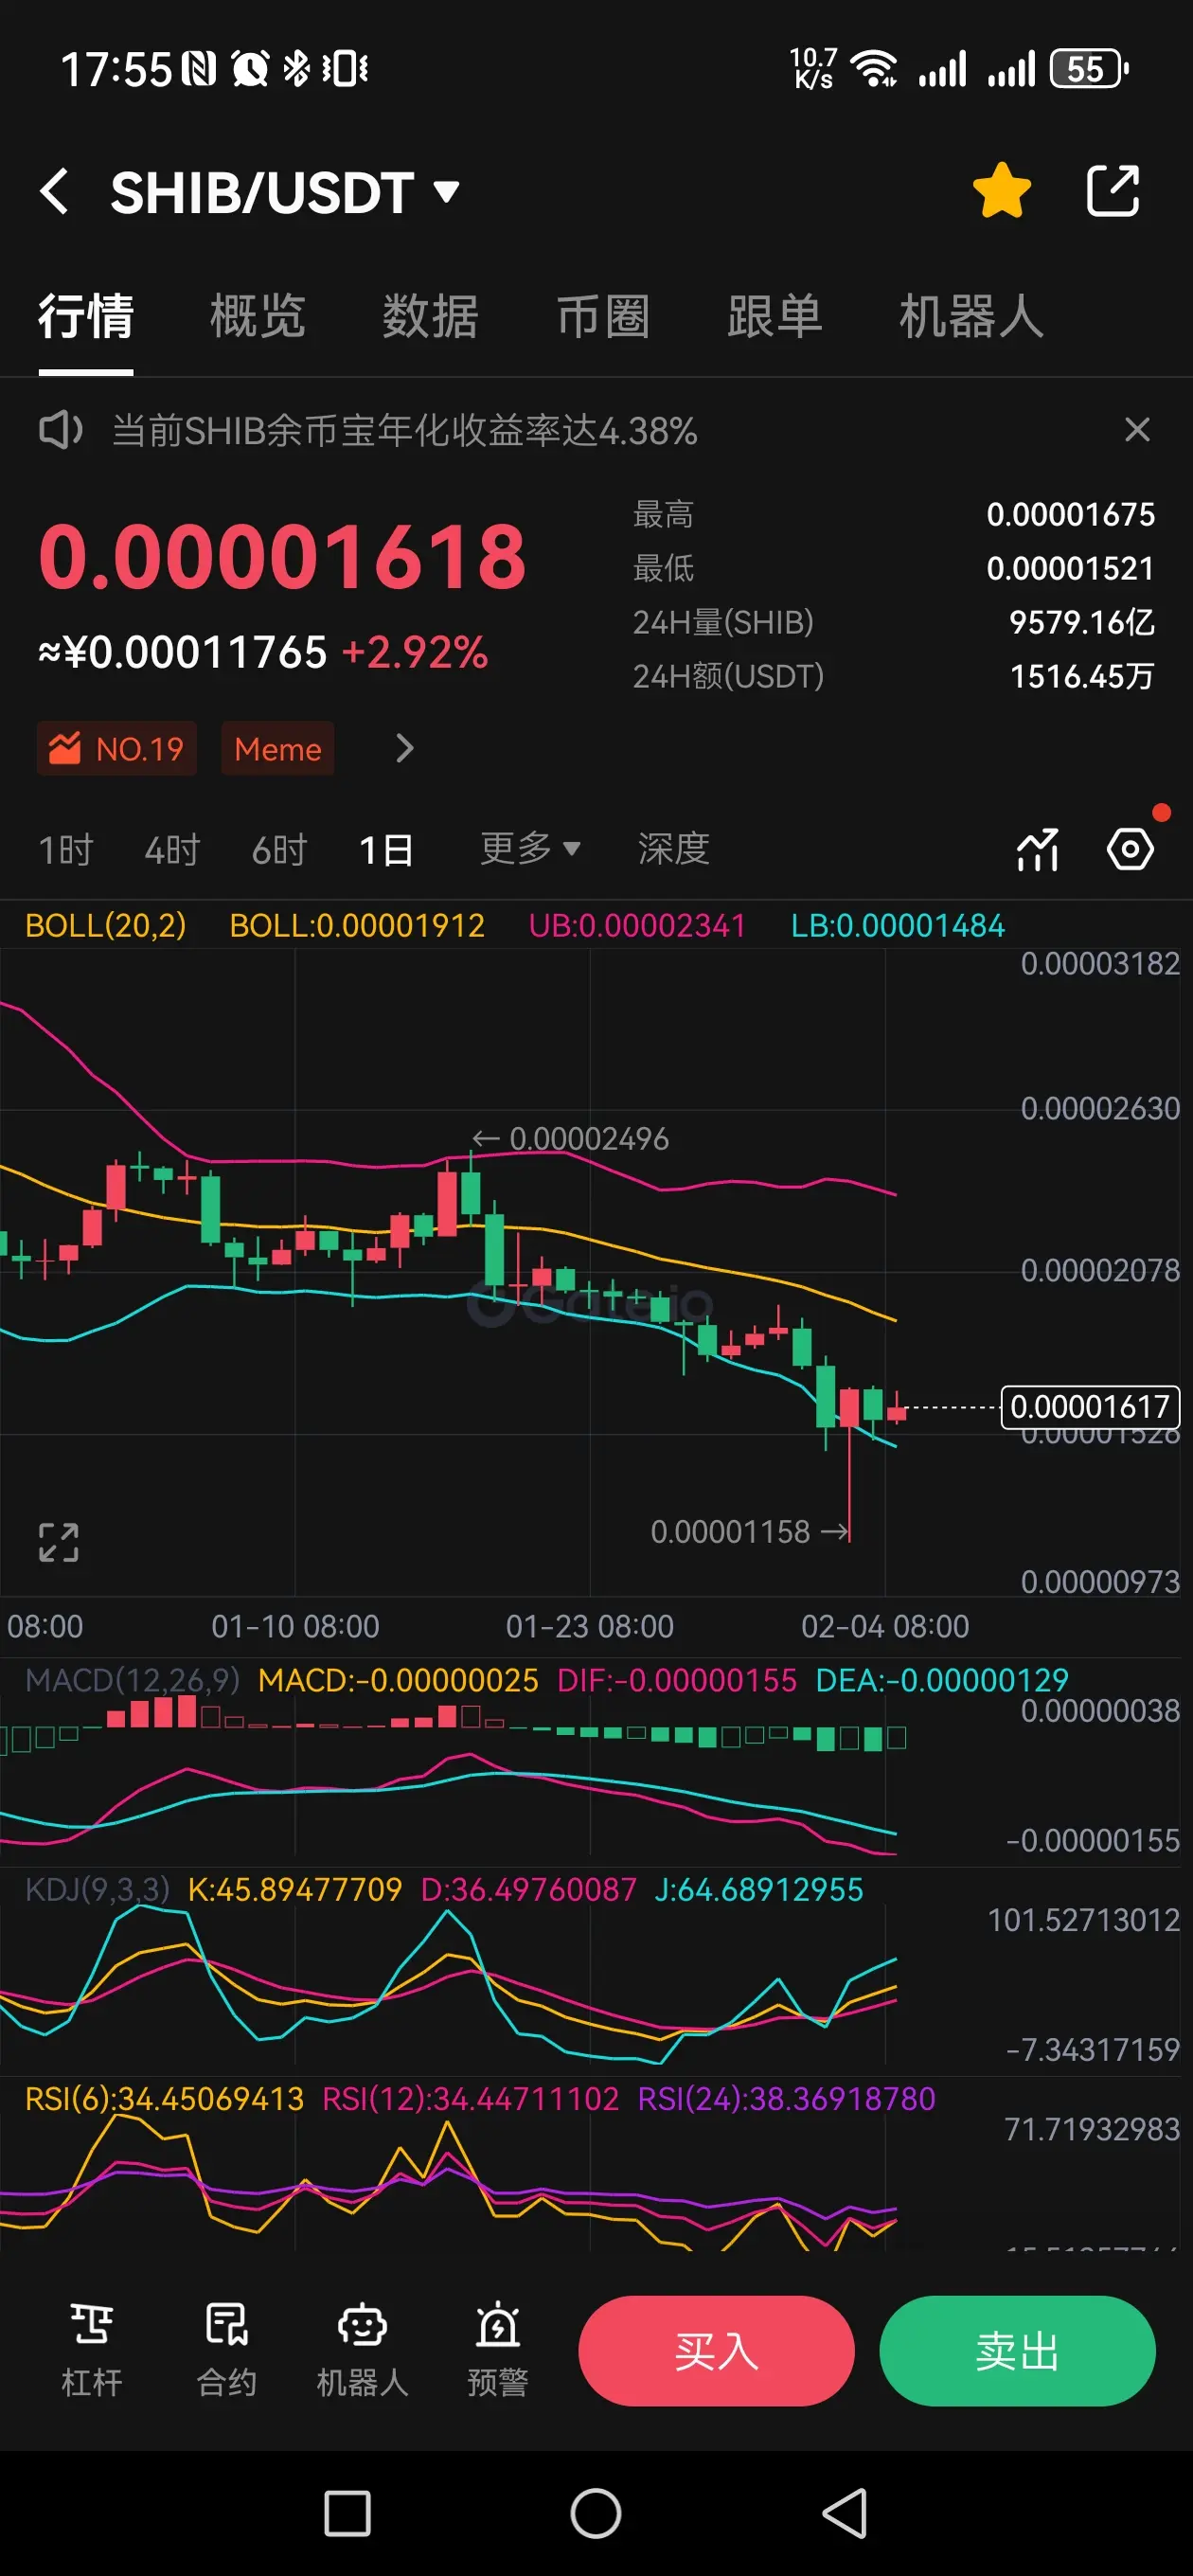Open the SHIB余币宝 yield announcement
This screenshot has height=2576, width=1193.
[x=404, y=431]
